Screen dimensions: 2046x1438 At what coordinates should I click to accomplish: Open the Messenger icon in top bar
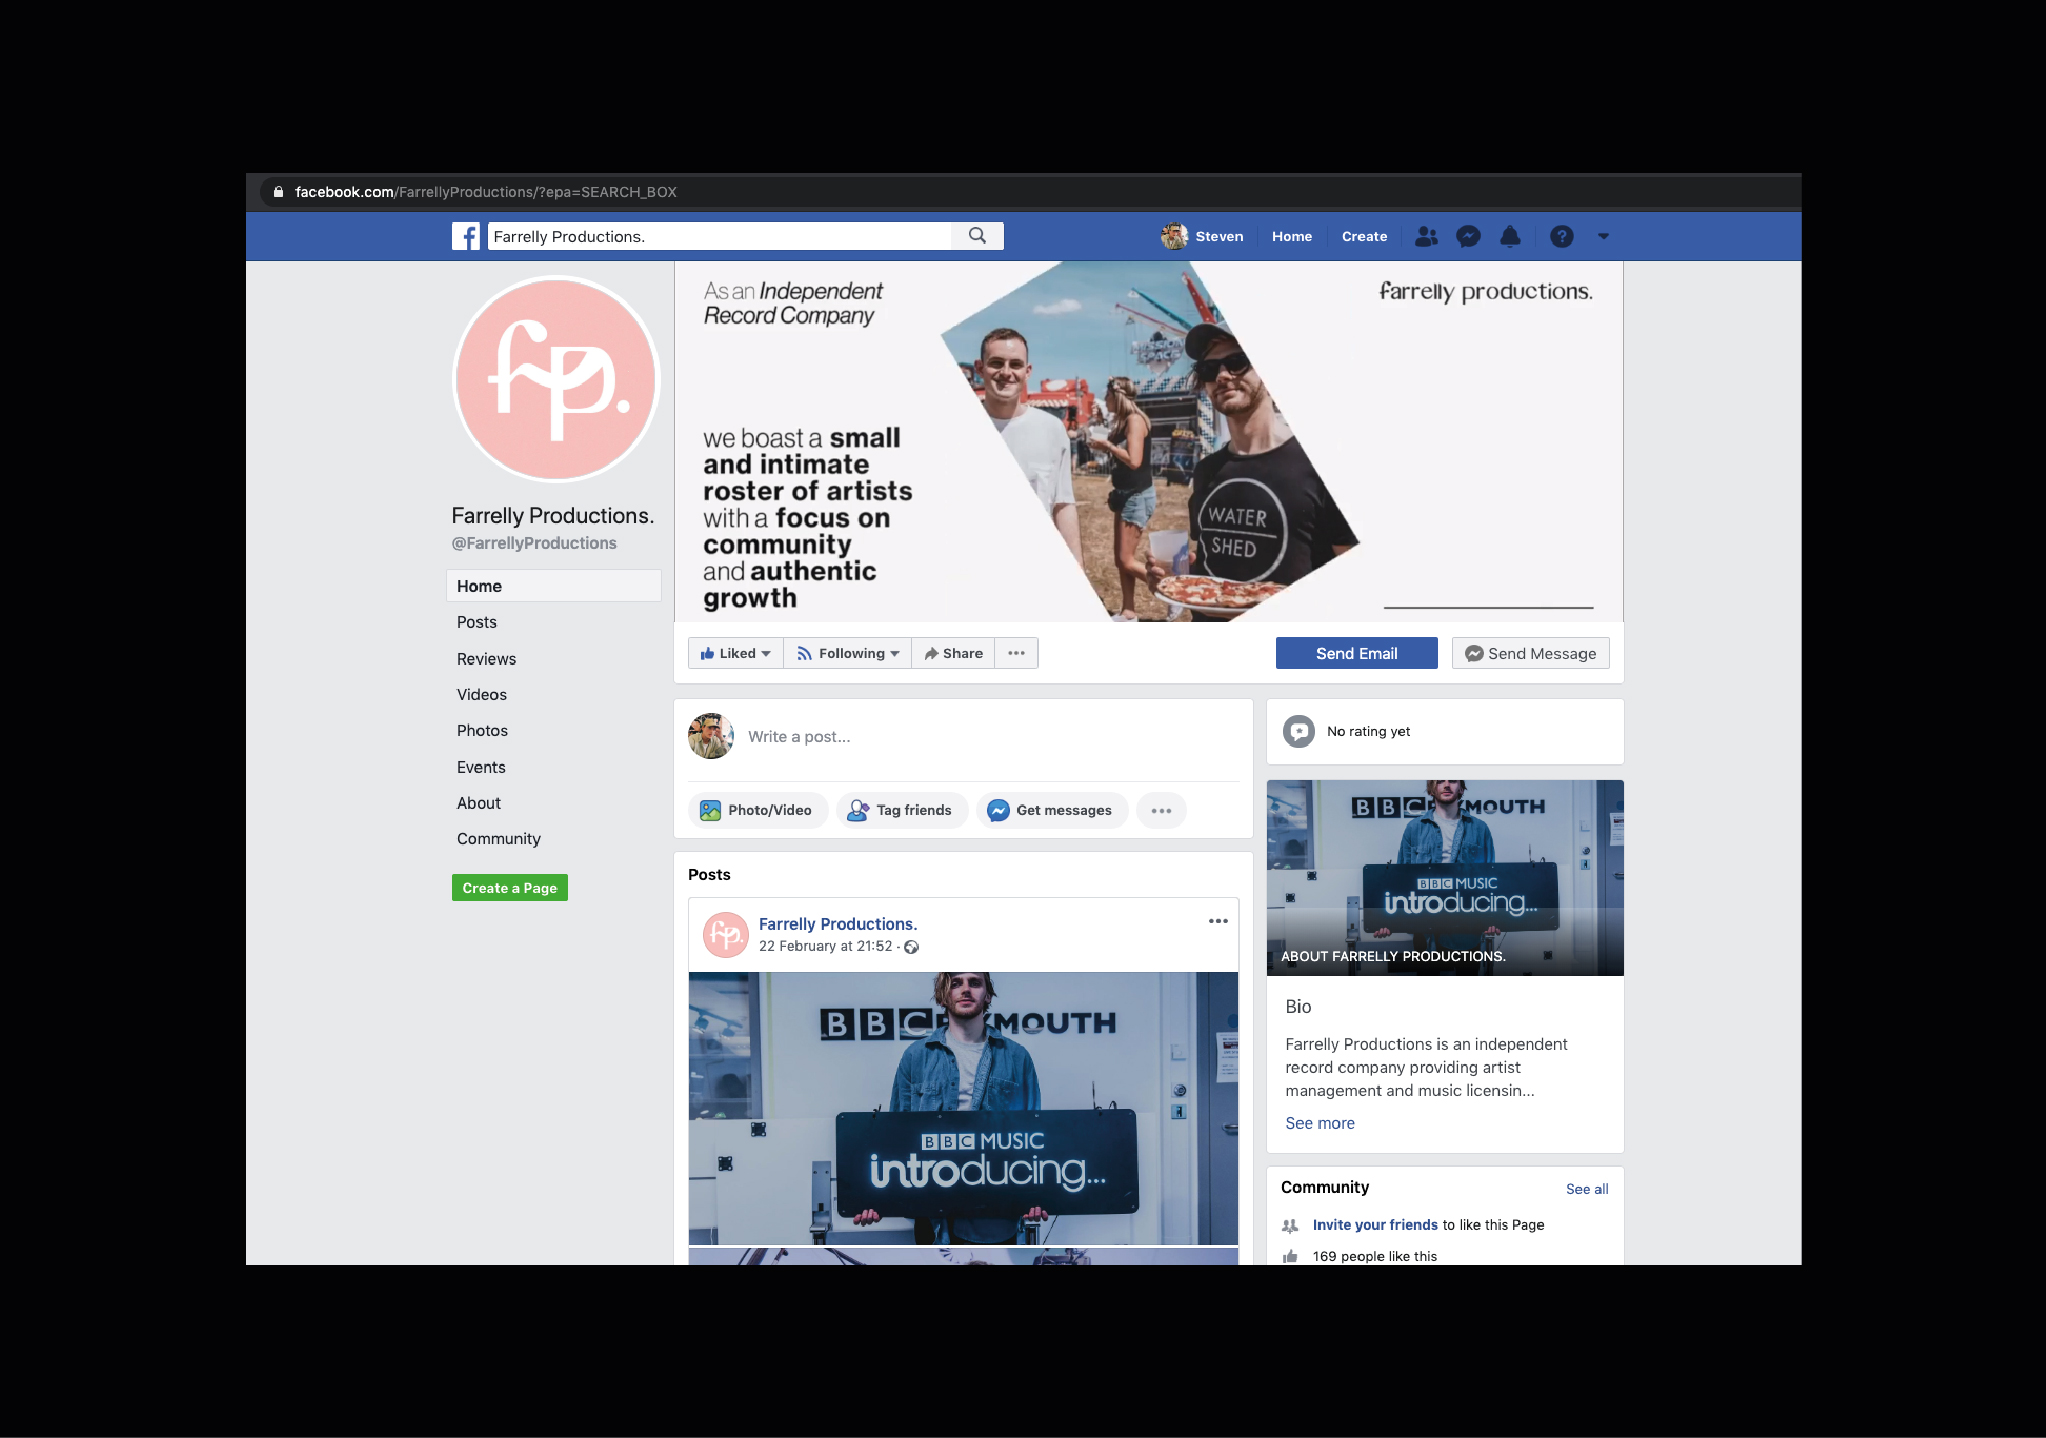point(1468,236)
